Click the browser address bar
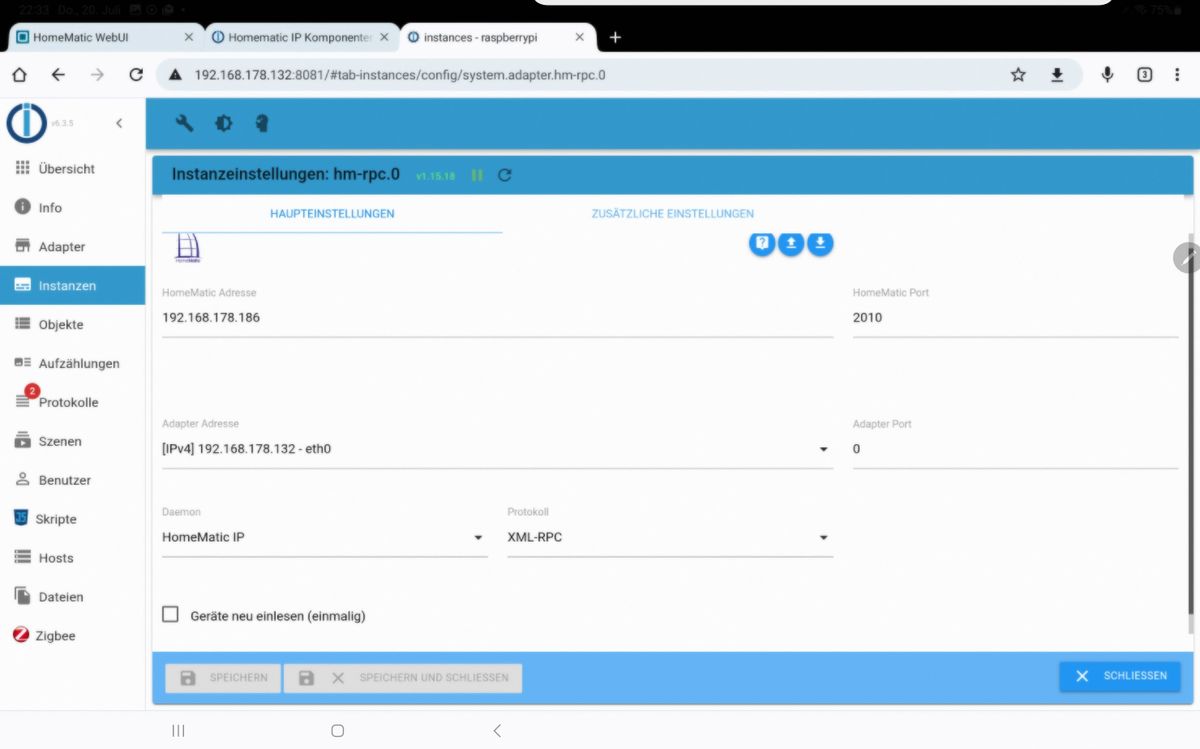 pyautogui.click(x=585, y=75)
